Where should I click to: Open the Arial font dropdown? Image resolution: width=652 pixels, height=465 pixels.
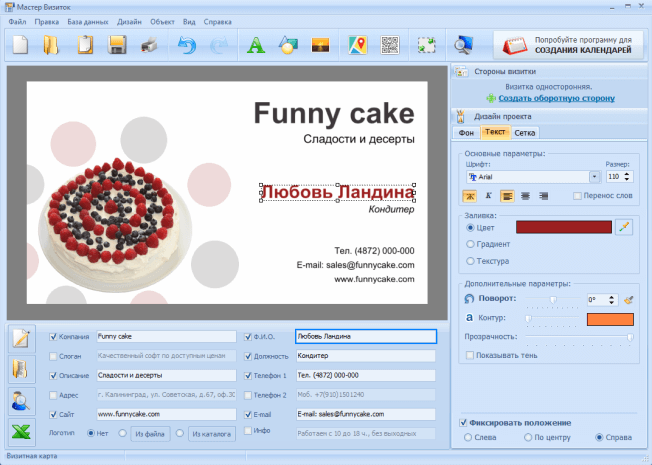pyautogui.click(x=595, y=177)
